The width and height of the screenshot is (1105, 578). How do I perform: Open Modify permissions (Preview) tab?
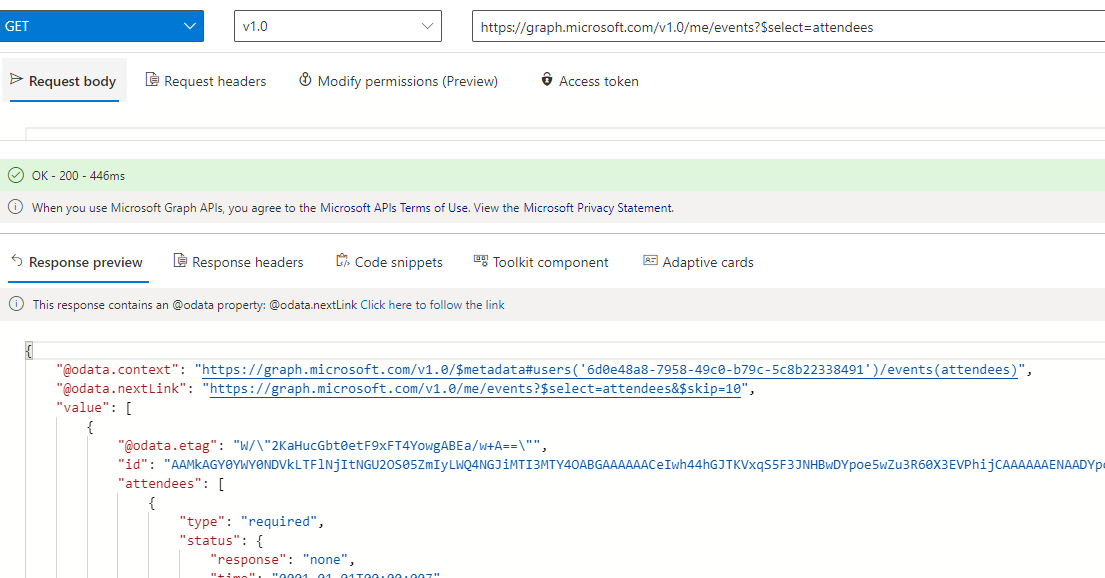click(398, 81)
